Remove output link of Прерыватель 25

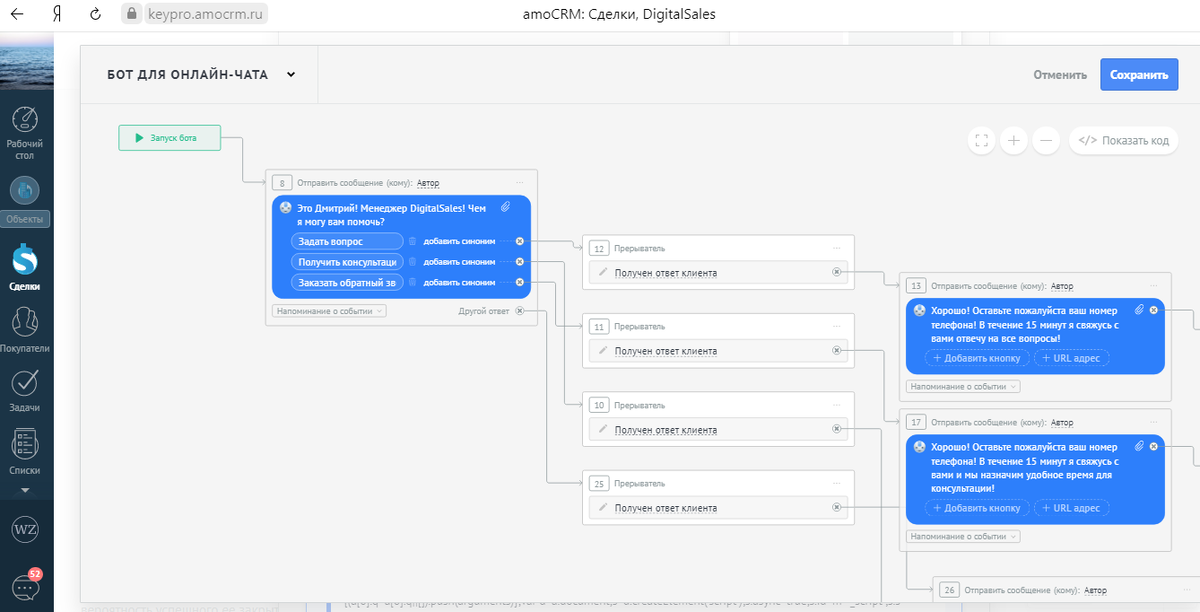coord(837,508)
